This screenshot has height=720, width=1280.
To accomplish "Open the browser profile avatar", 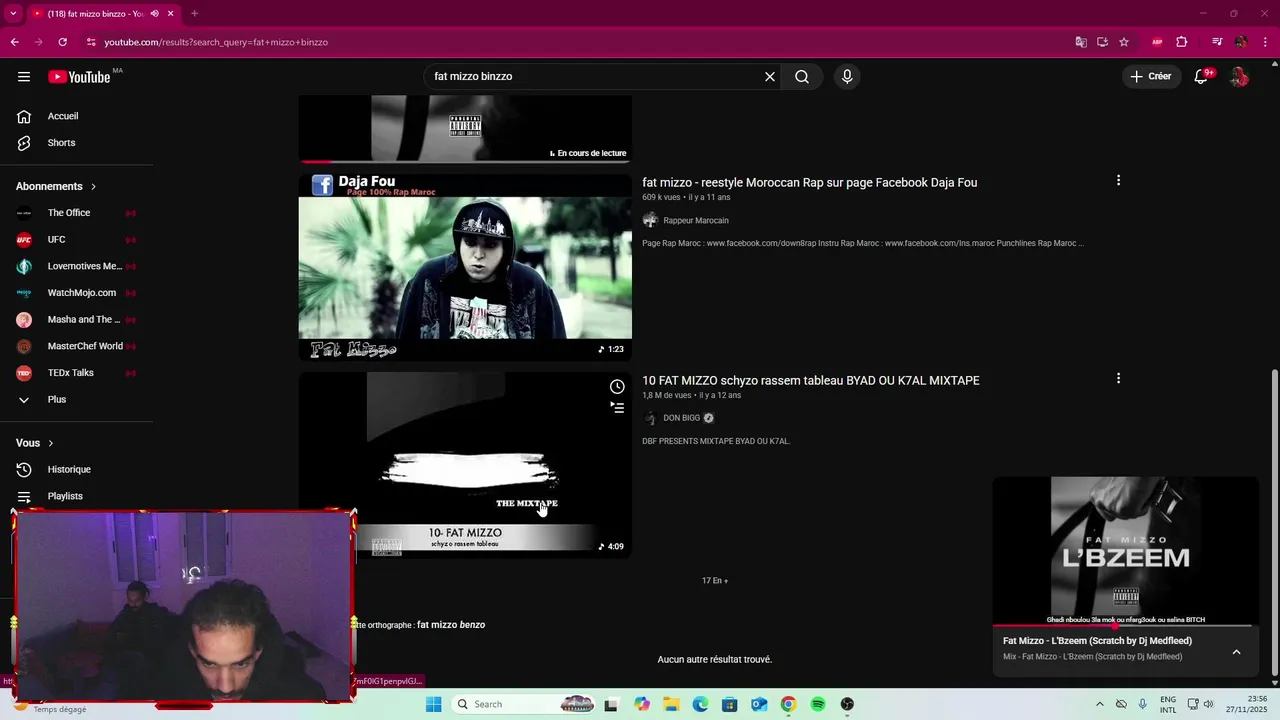I will pyautogui.click(x=1241, y=42).
